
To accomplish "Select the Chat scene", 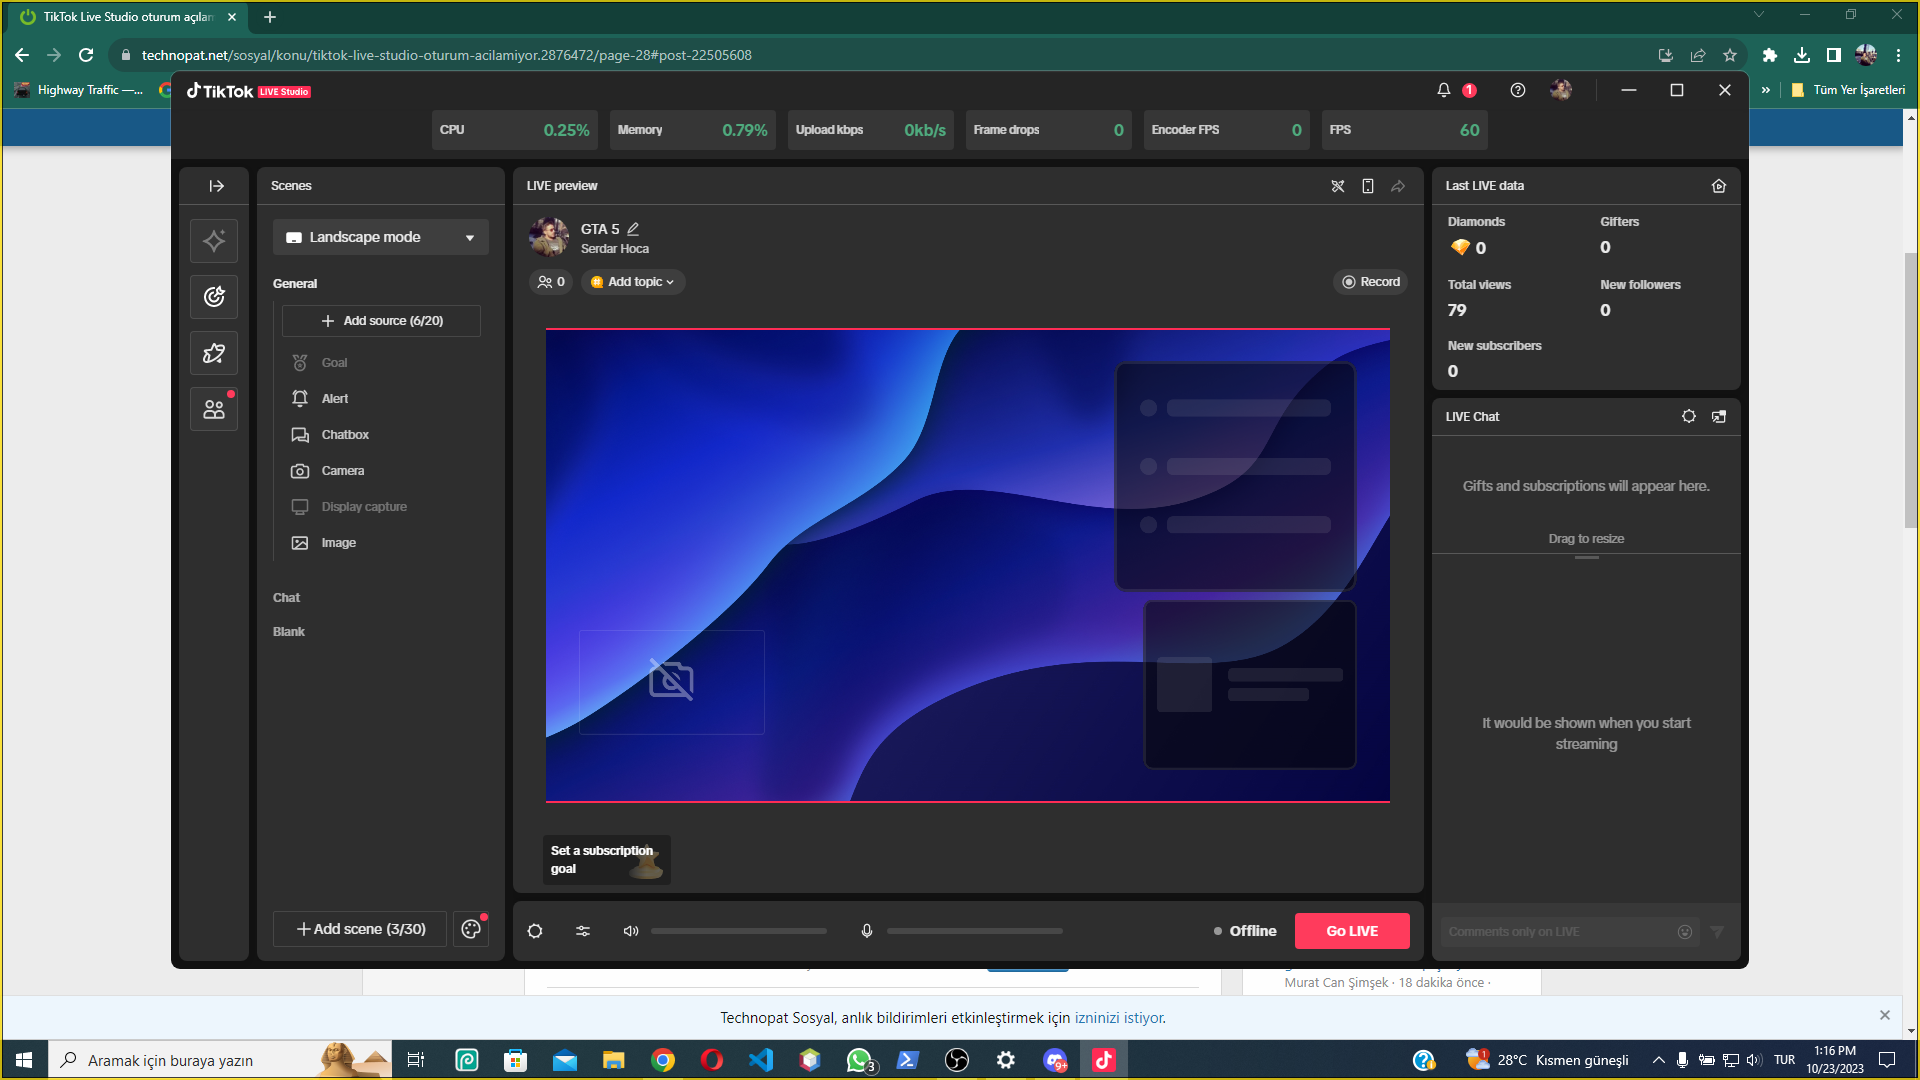I will pyautogui.click(x=286, y=597).
